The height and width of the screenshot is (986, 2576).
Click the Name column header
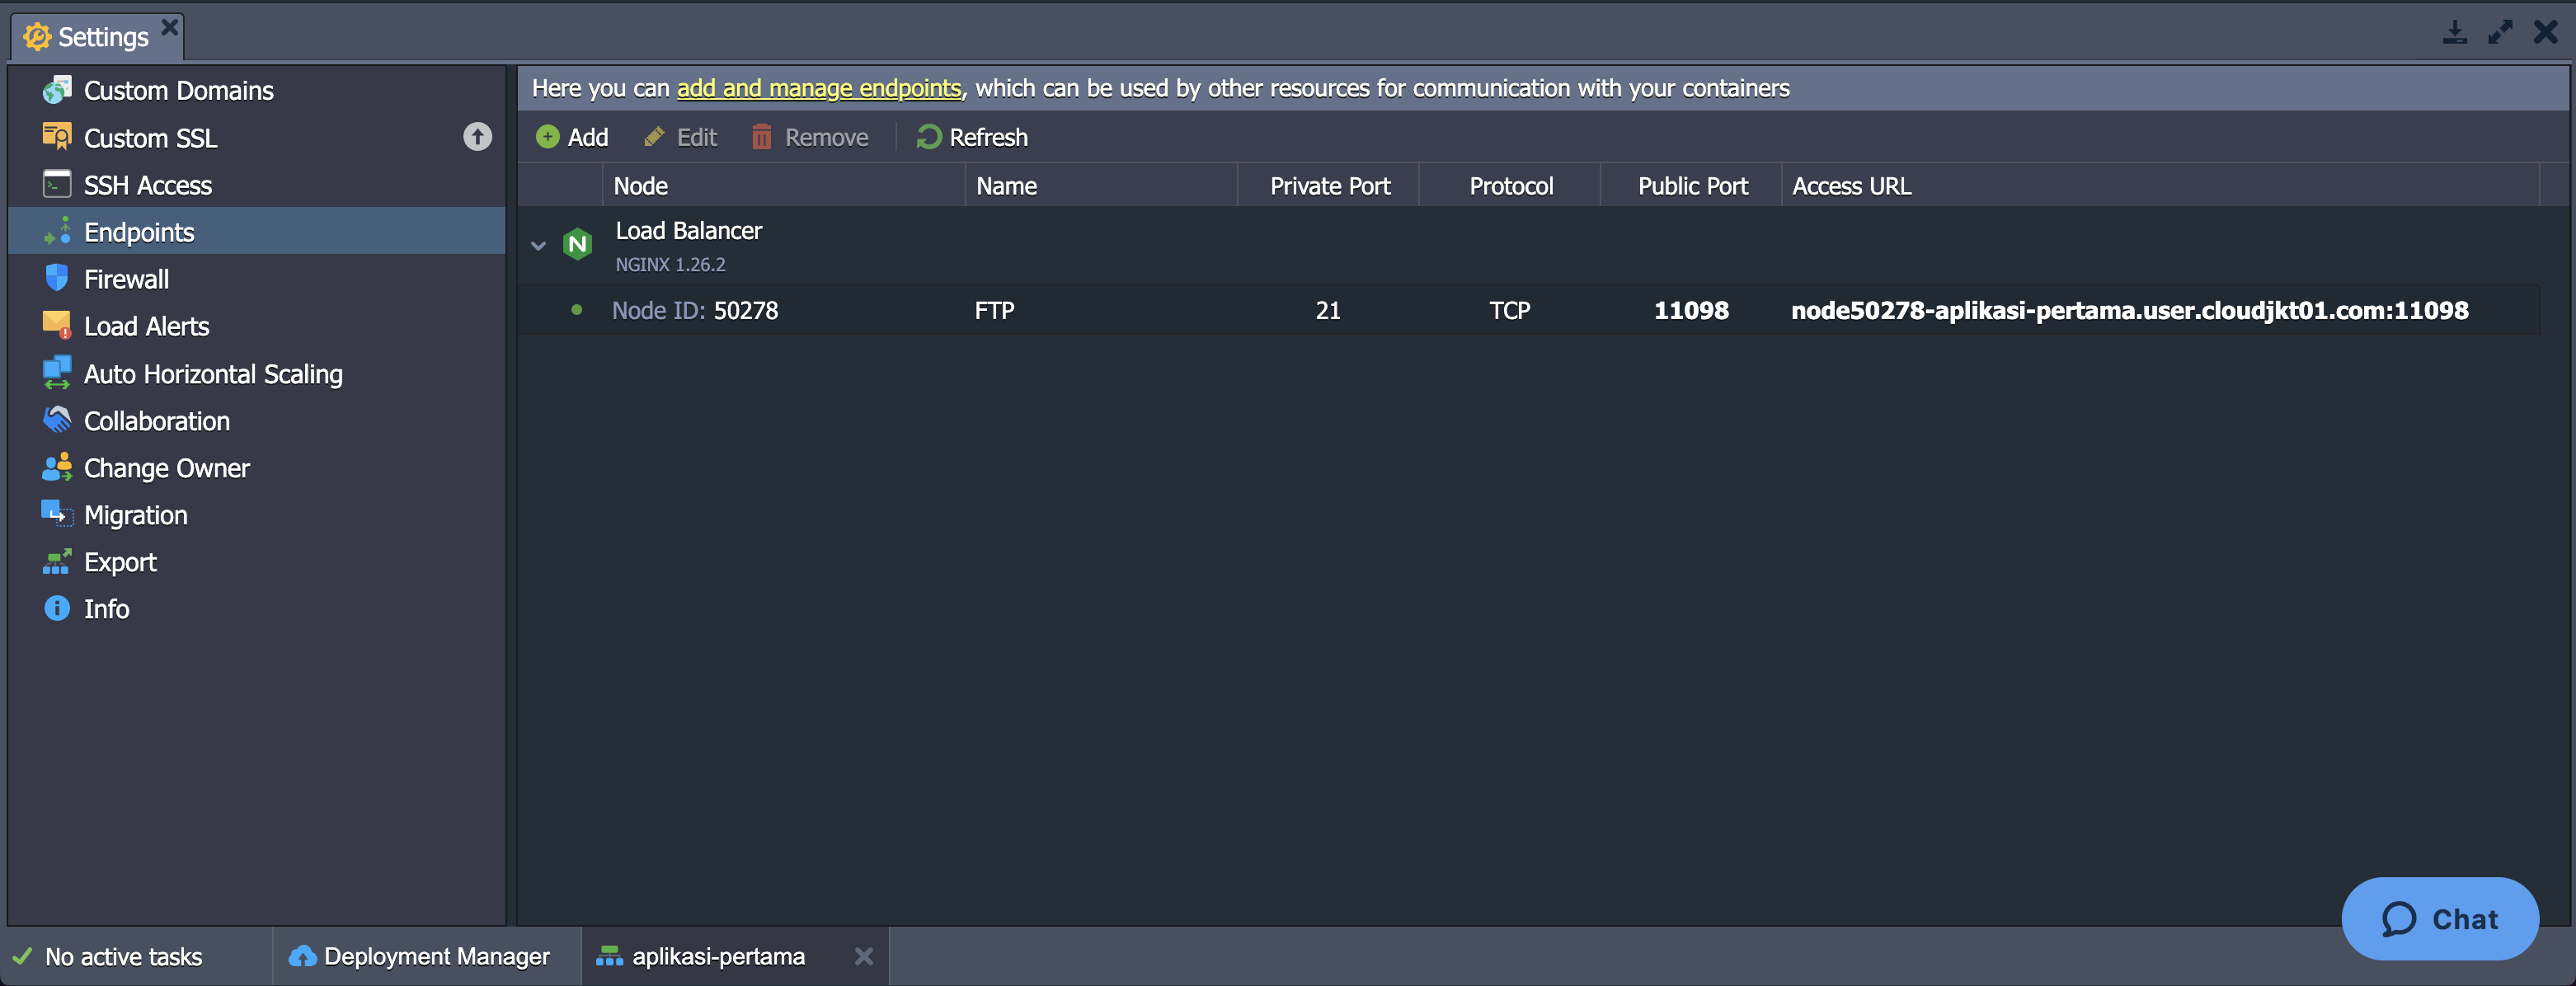click(x=1101, y=185)
